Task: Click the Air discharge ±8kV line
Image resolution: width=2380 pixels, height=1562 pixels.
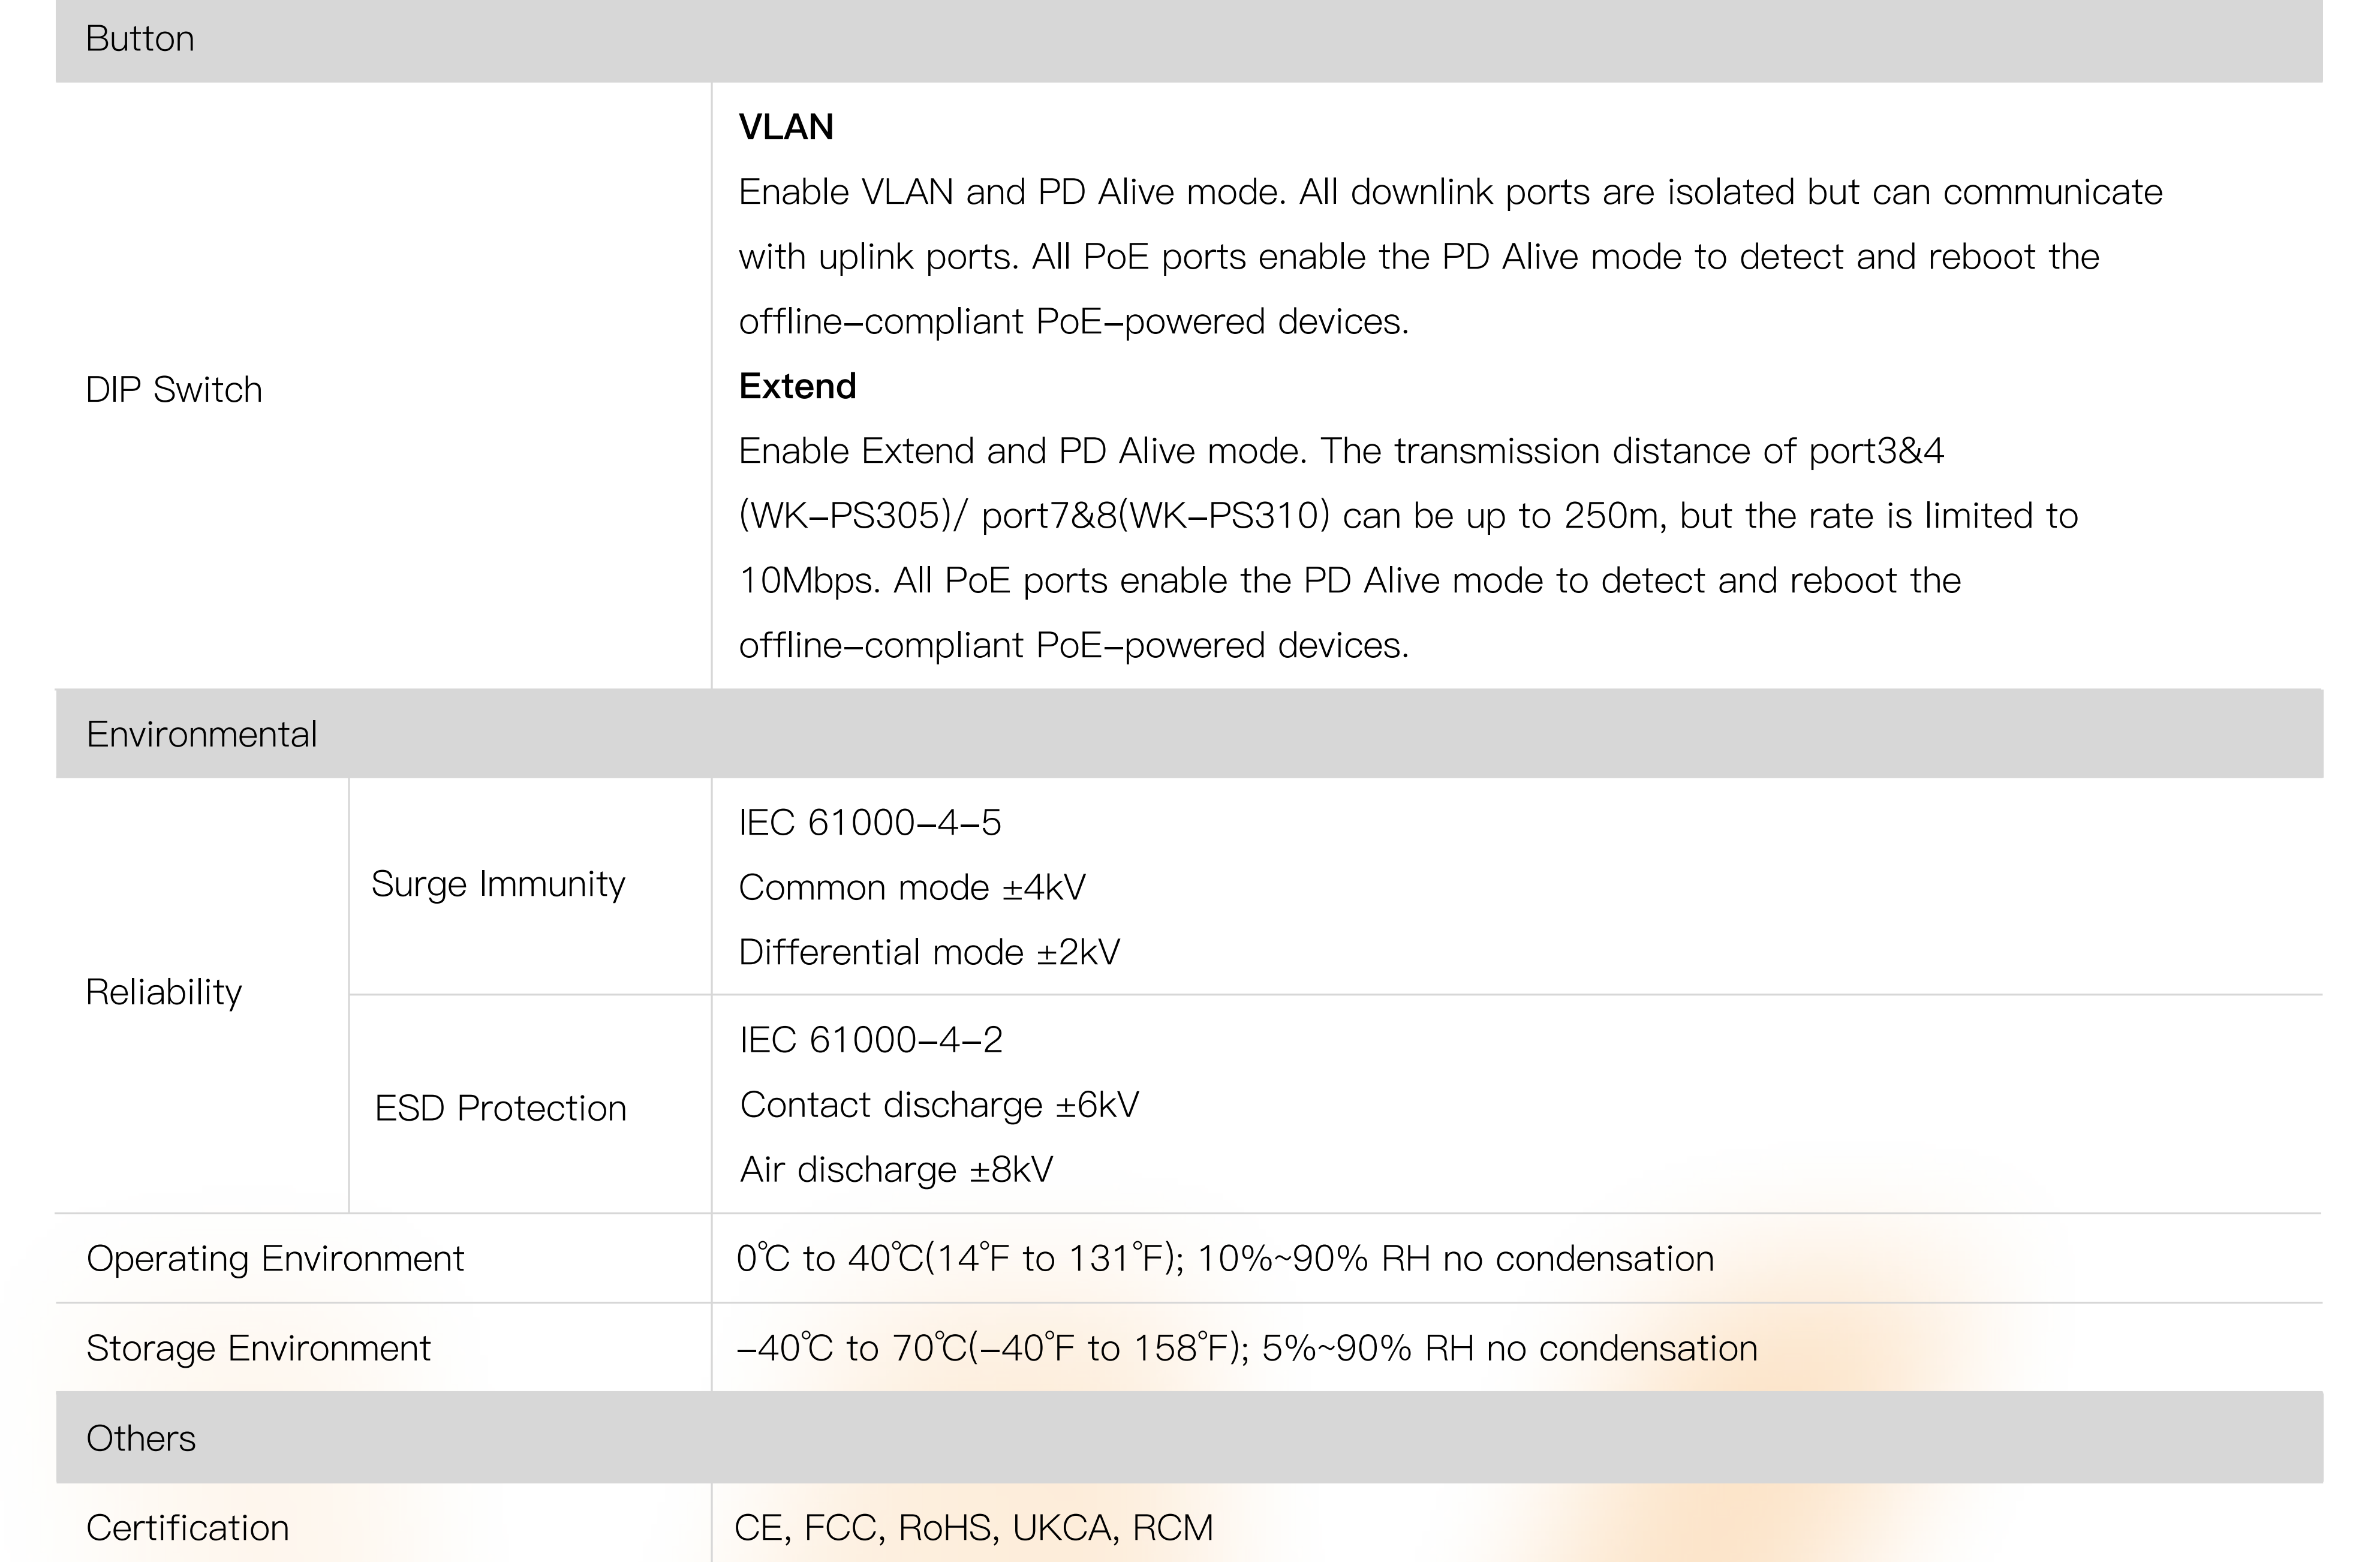Action: pos(896,1169)
